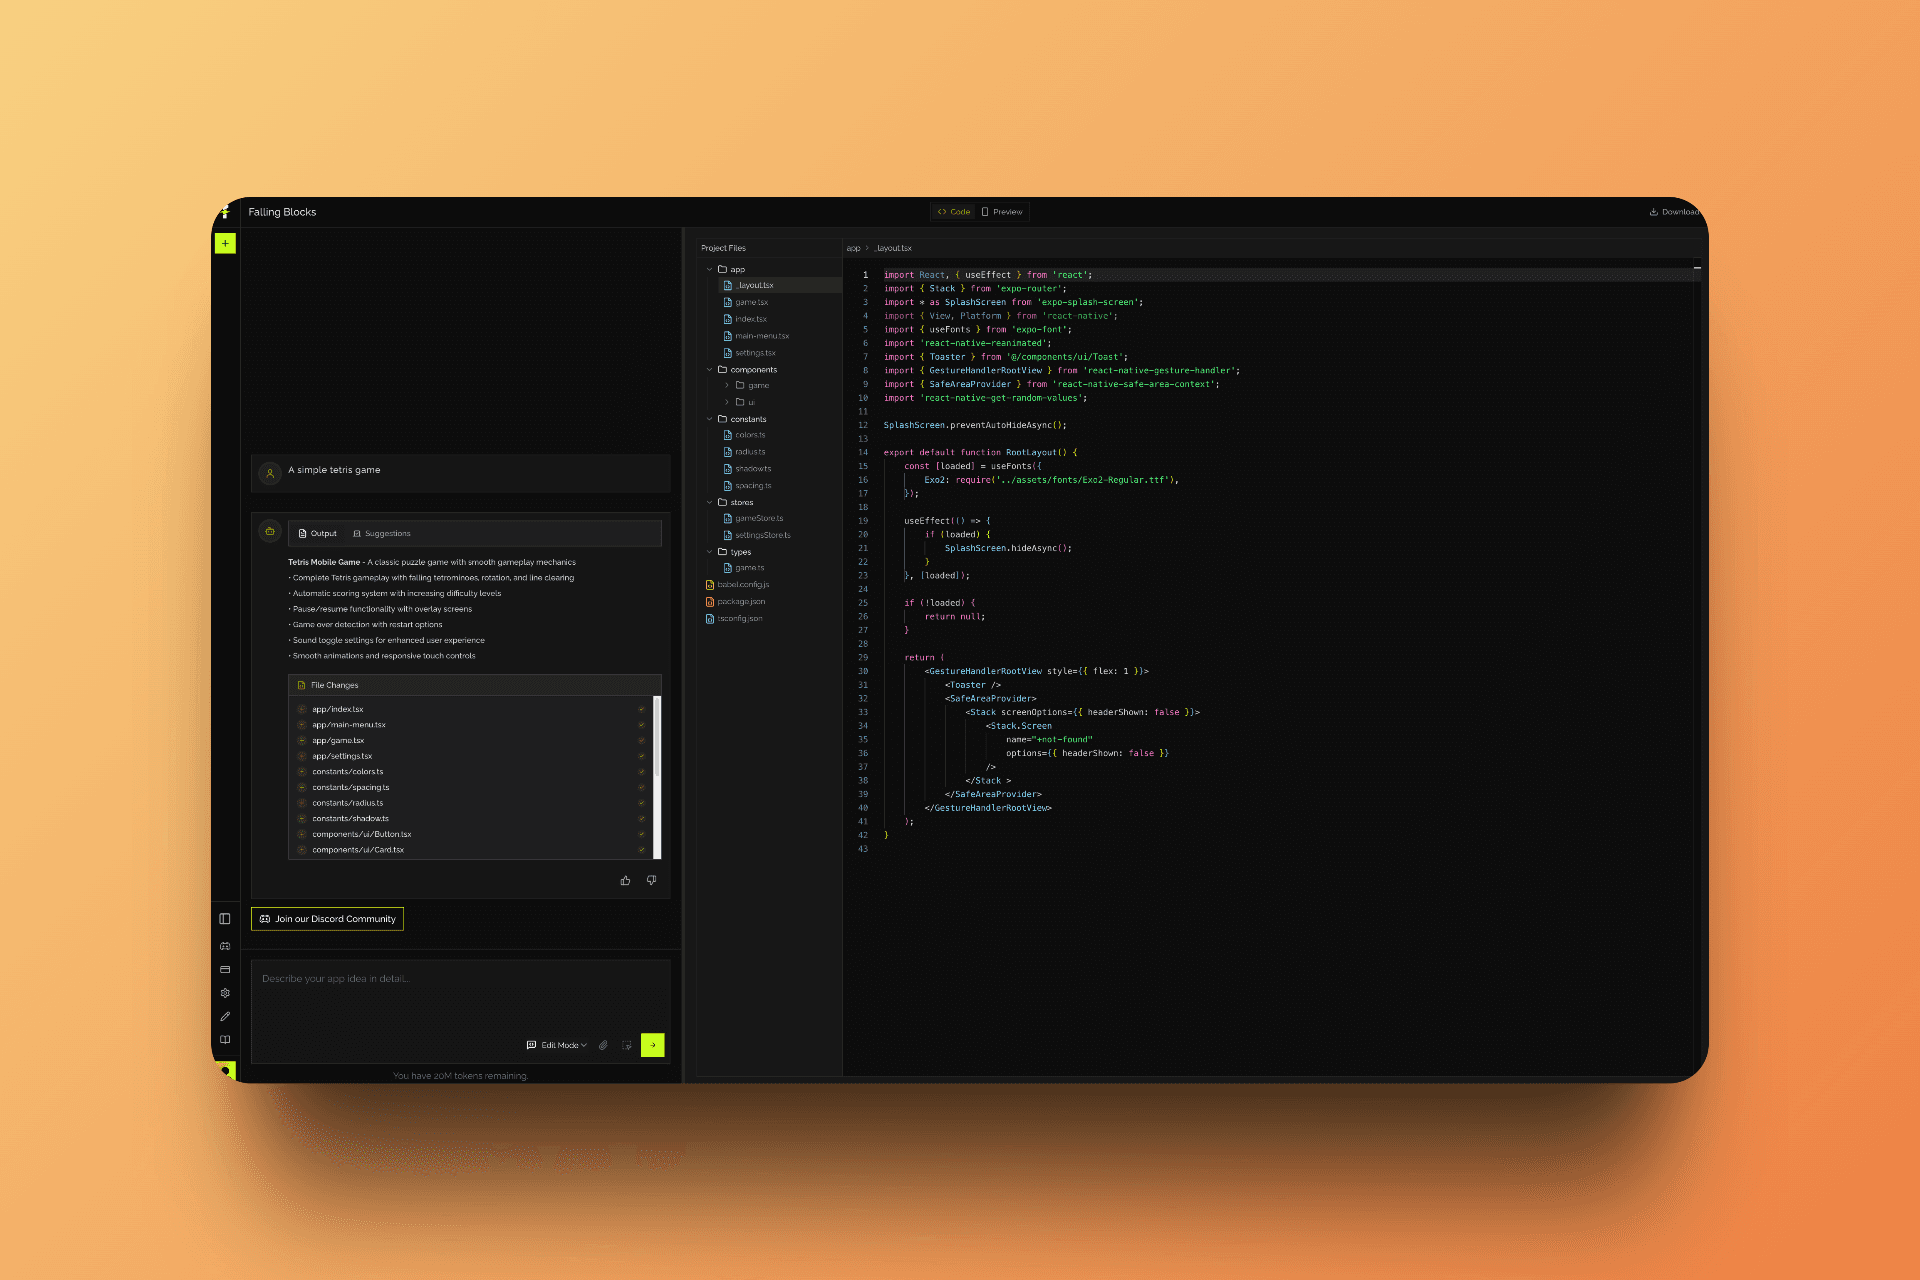1920x1280 pixels.
Task: Click the gamepad icon in the left sidebar
Action: 225,945
